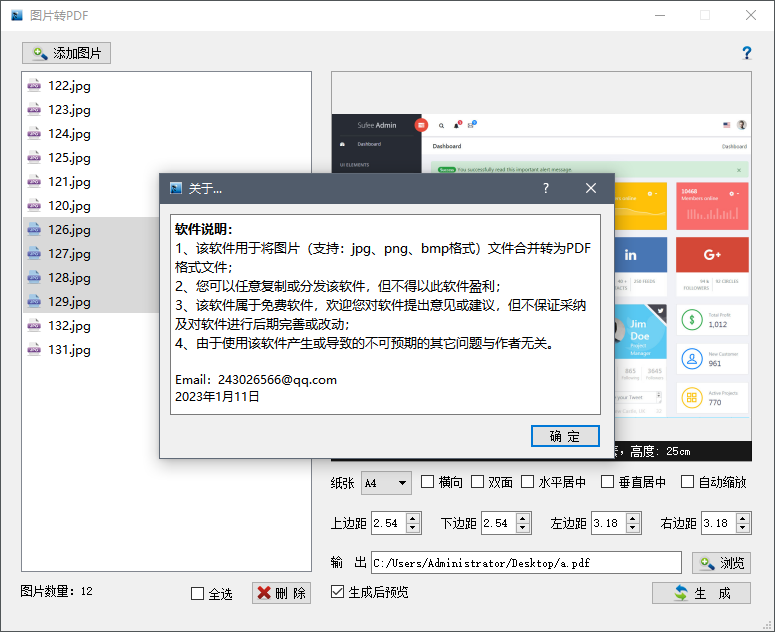Select 124.jpg file name in list
775x632 pixels.
click(x=69, y=133)
